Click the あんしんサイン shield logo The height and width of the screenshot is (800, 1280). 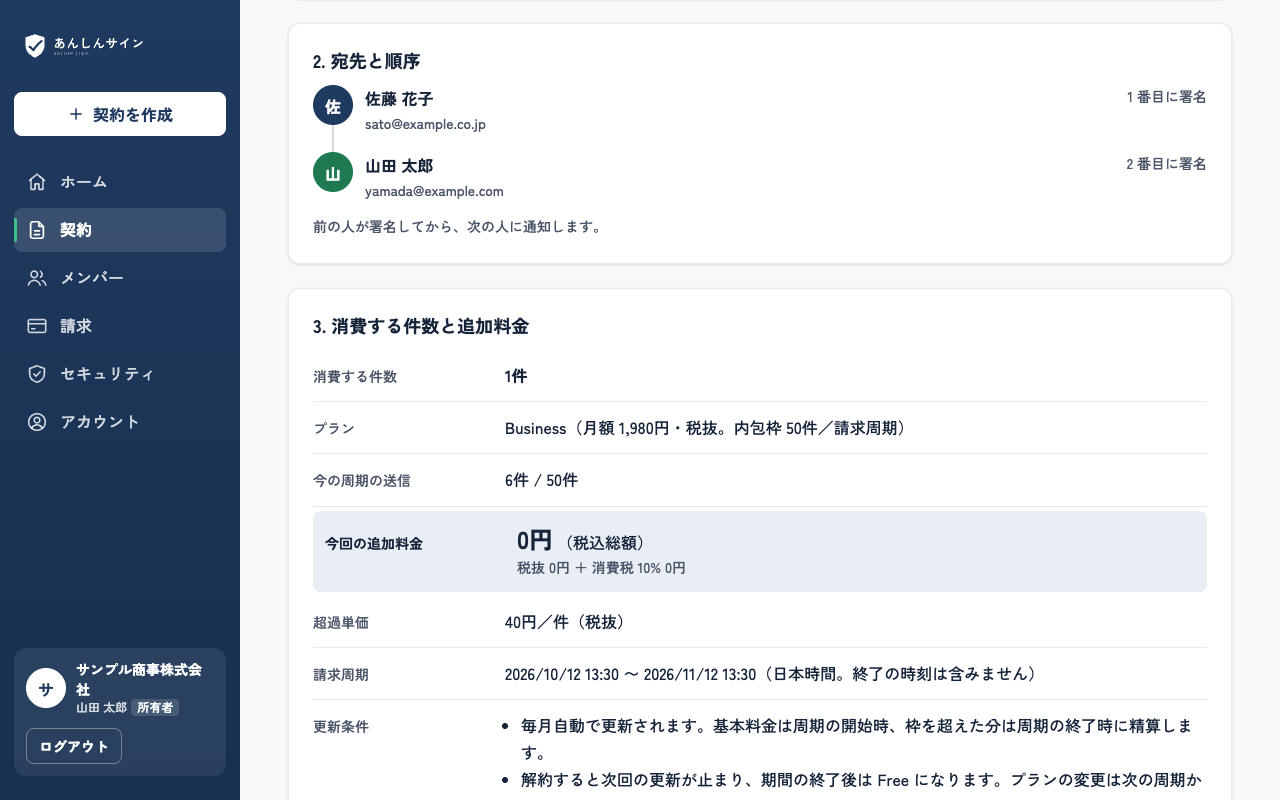[x=35, y=45]
